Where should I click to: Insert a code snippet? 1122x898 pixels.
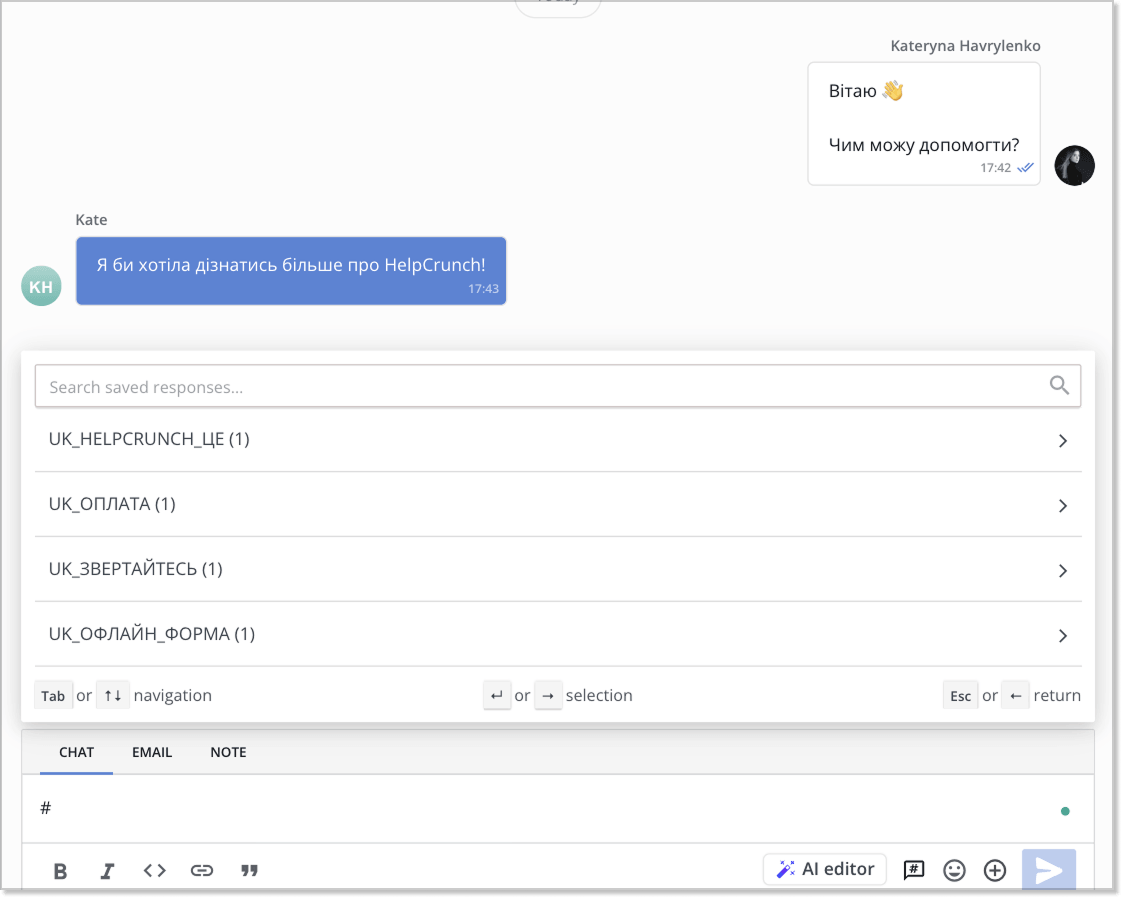154,870
